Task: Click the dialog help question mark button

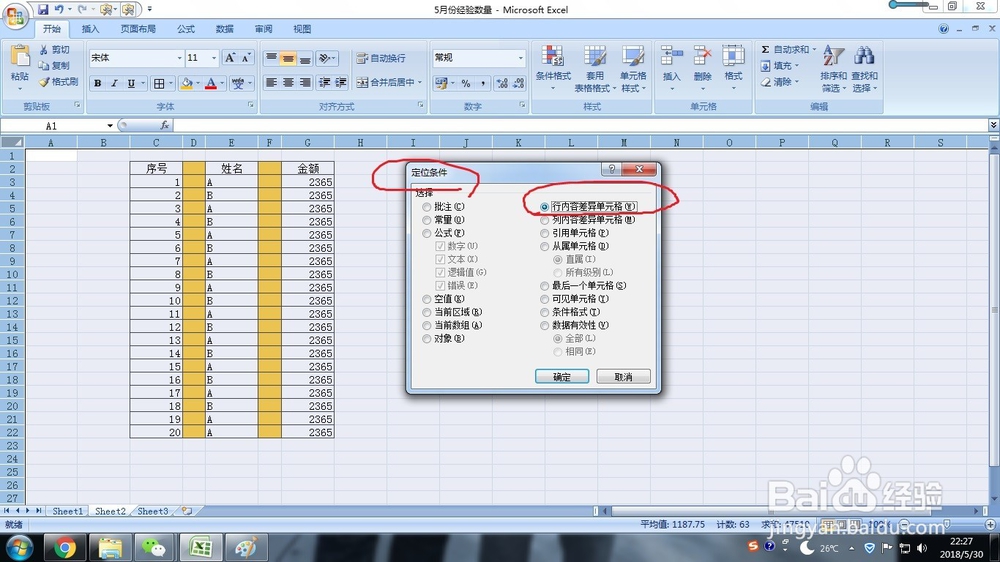Action: [x=611, y=169]
